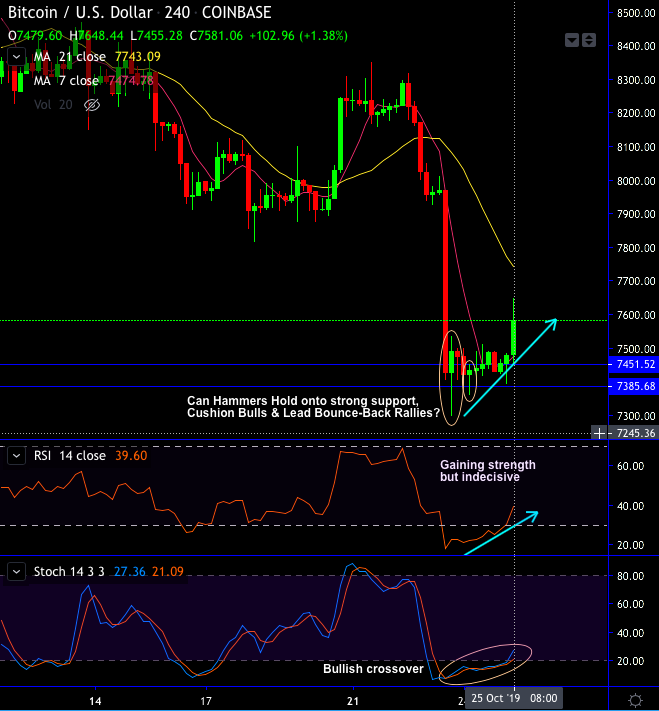Image resolution: width=659 pixels, height=711 pixels.
Task: Select the 7385.68 price label
Action: [633, 386]
